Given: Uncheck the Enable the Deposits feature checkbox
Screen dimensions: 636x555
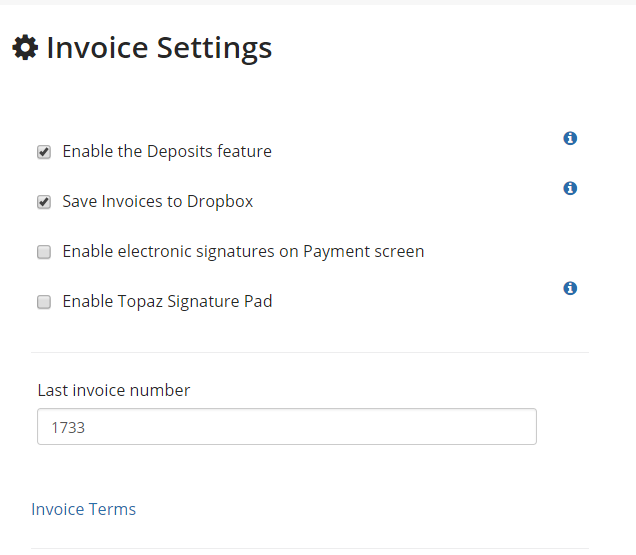Looking at the screenshot, I should coord(44,152).
